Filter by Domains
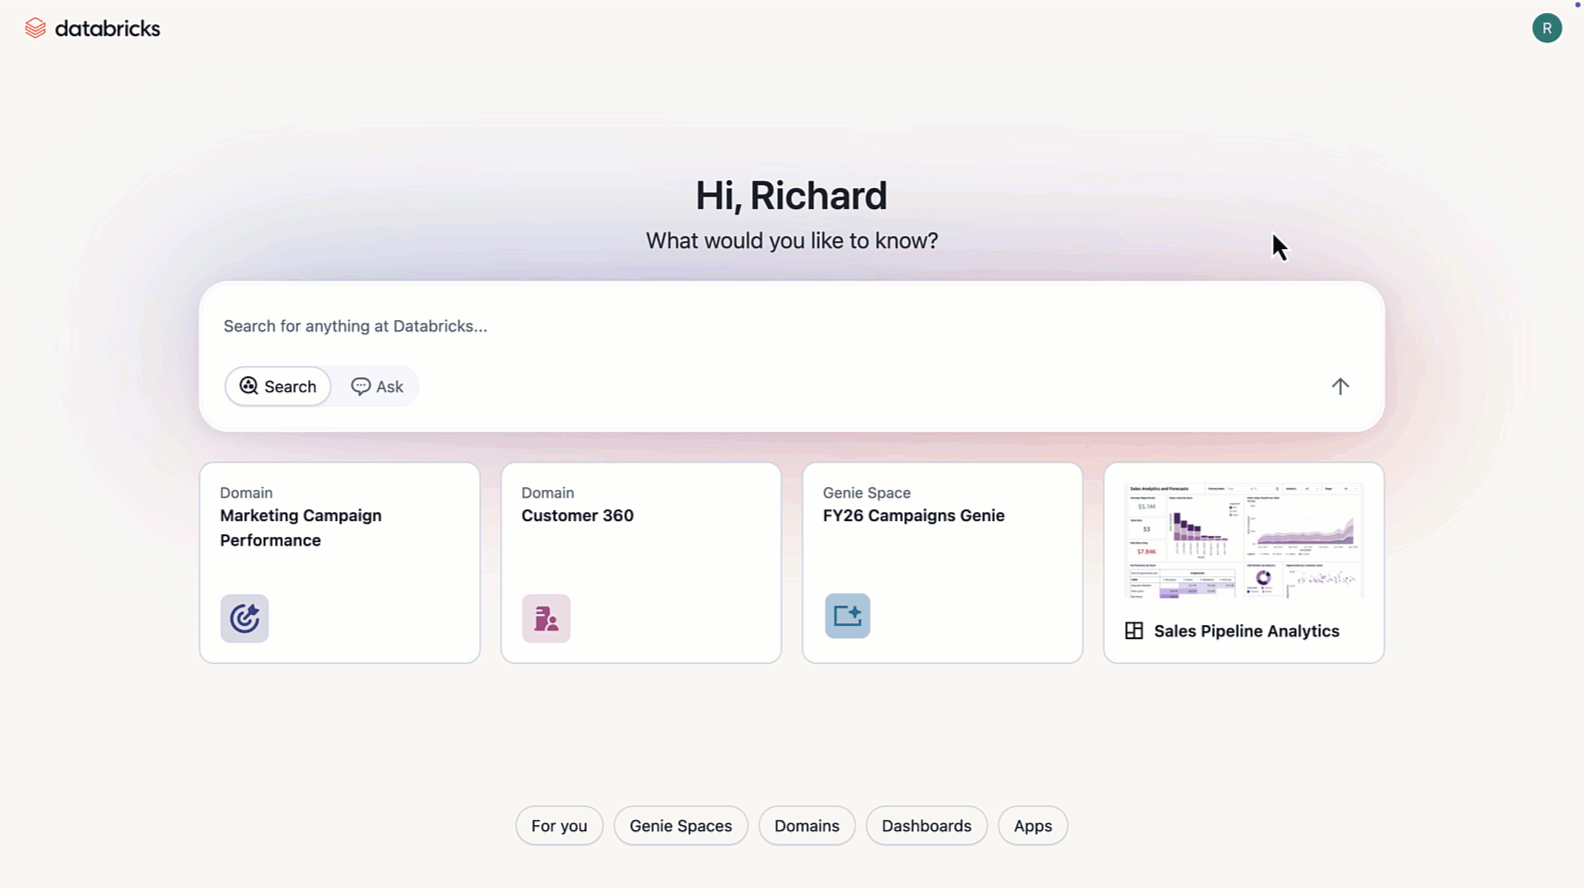The image size is (1584, 888). [807, 826]
